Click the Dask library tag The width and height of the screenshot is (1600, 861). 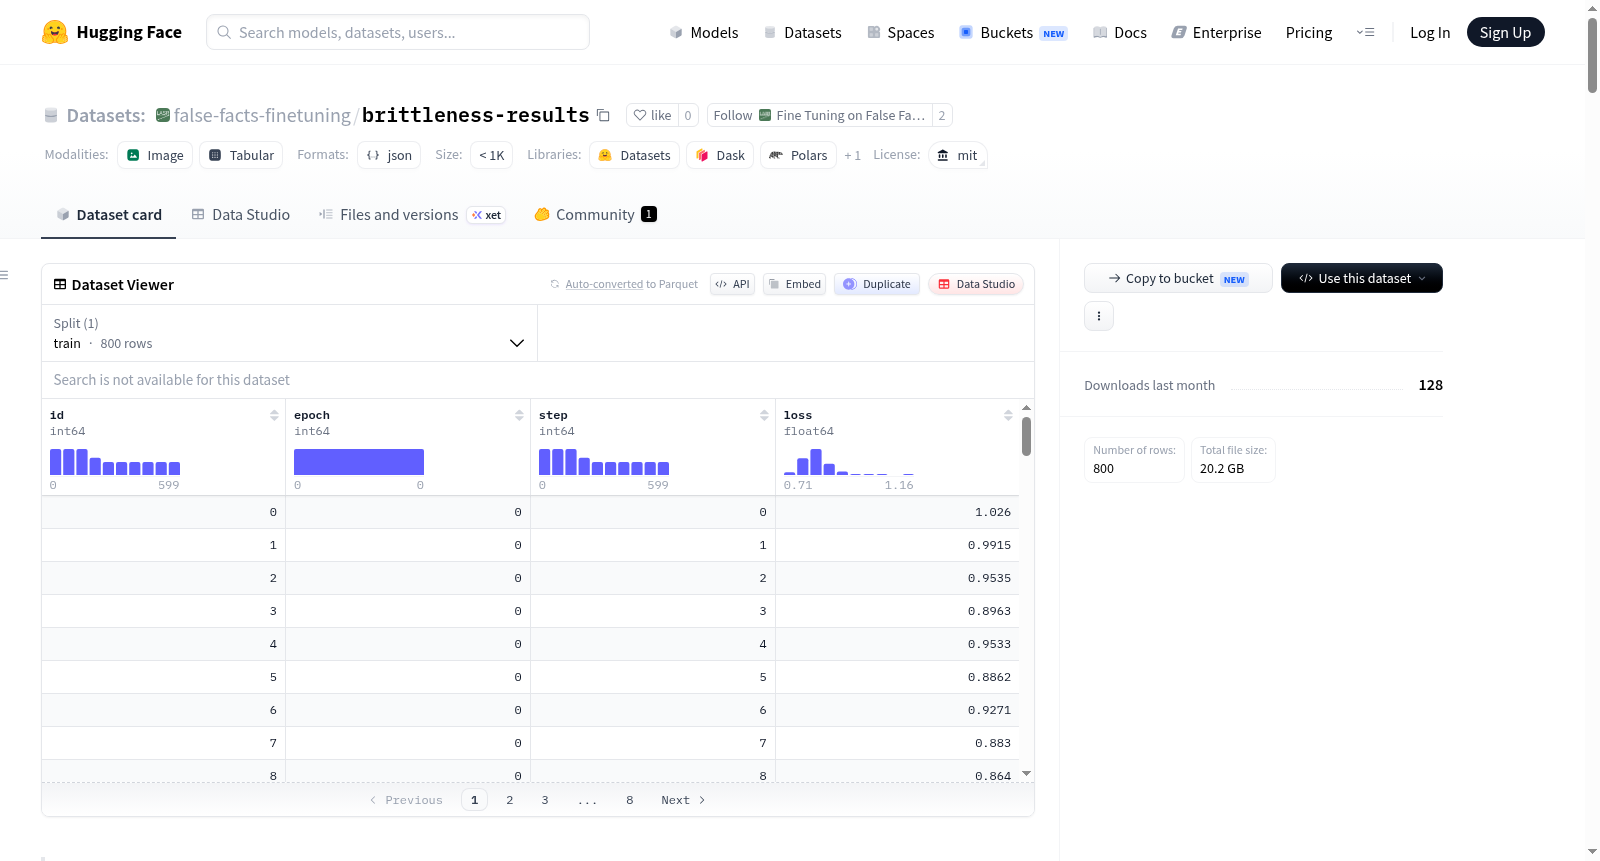point(720,155)
